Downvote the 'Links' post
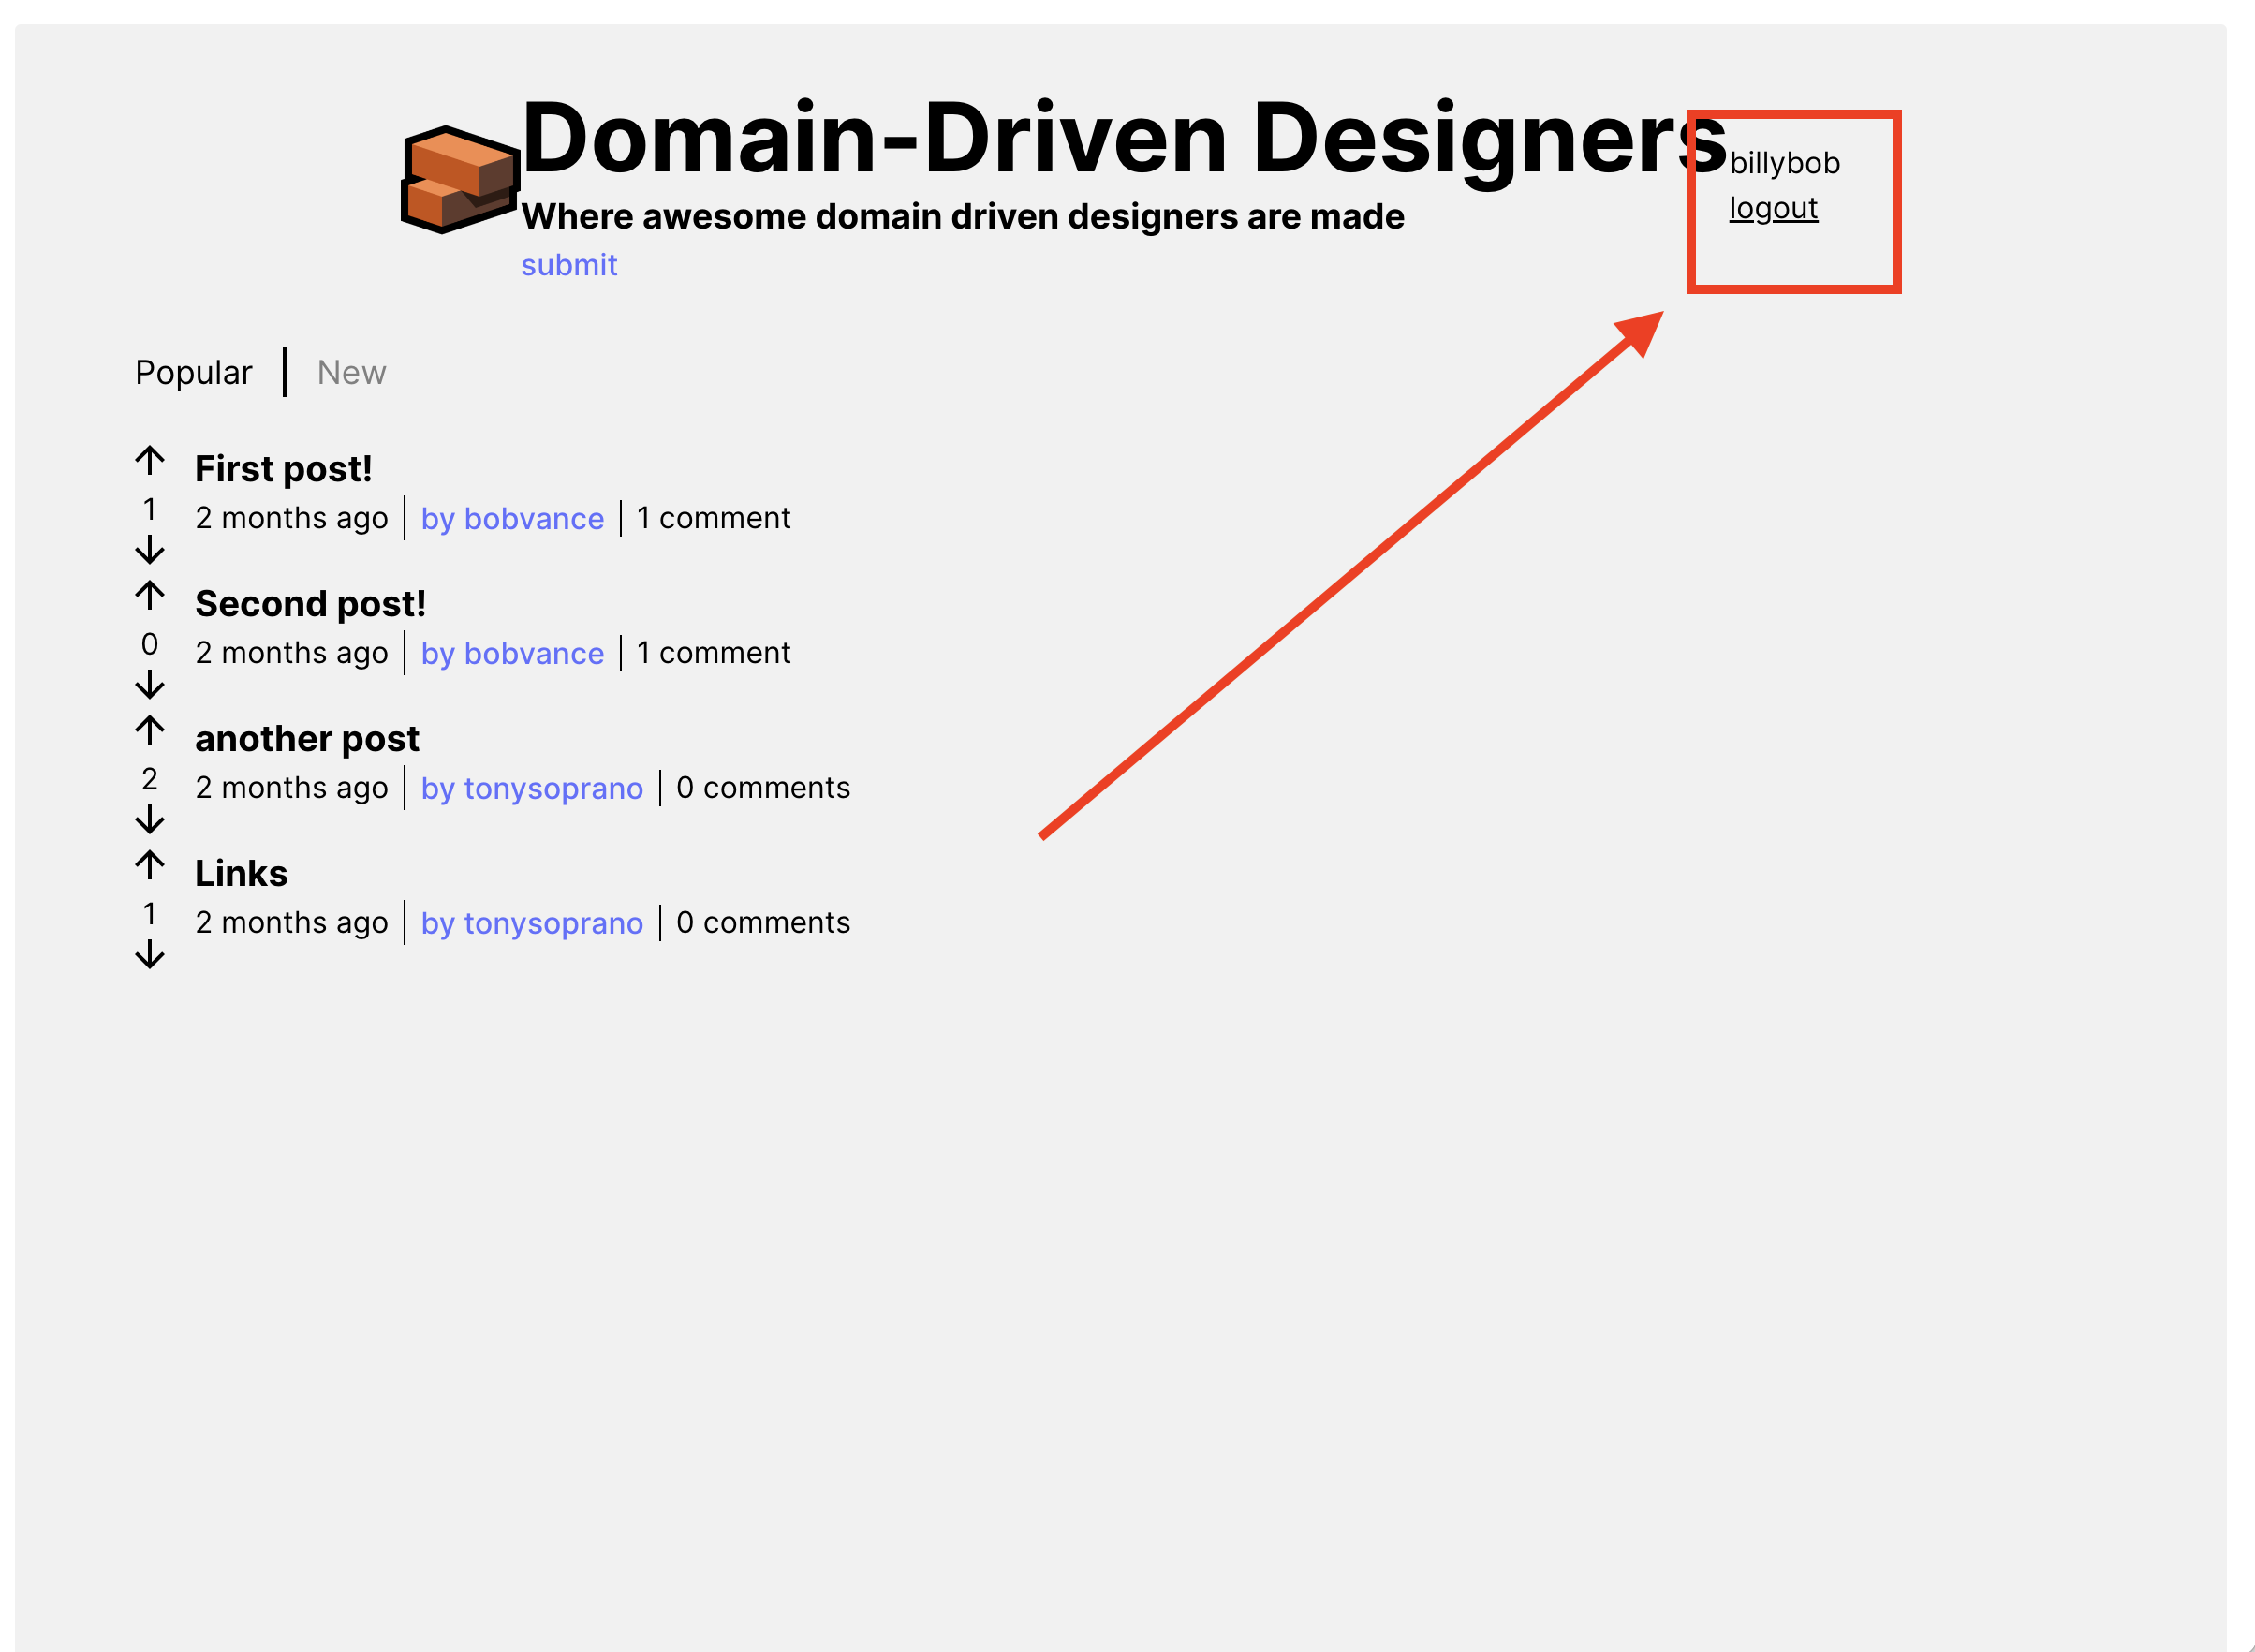The image size is (2255, 1652). tap(150, 954)
